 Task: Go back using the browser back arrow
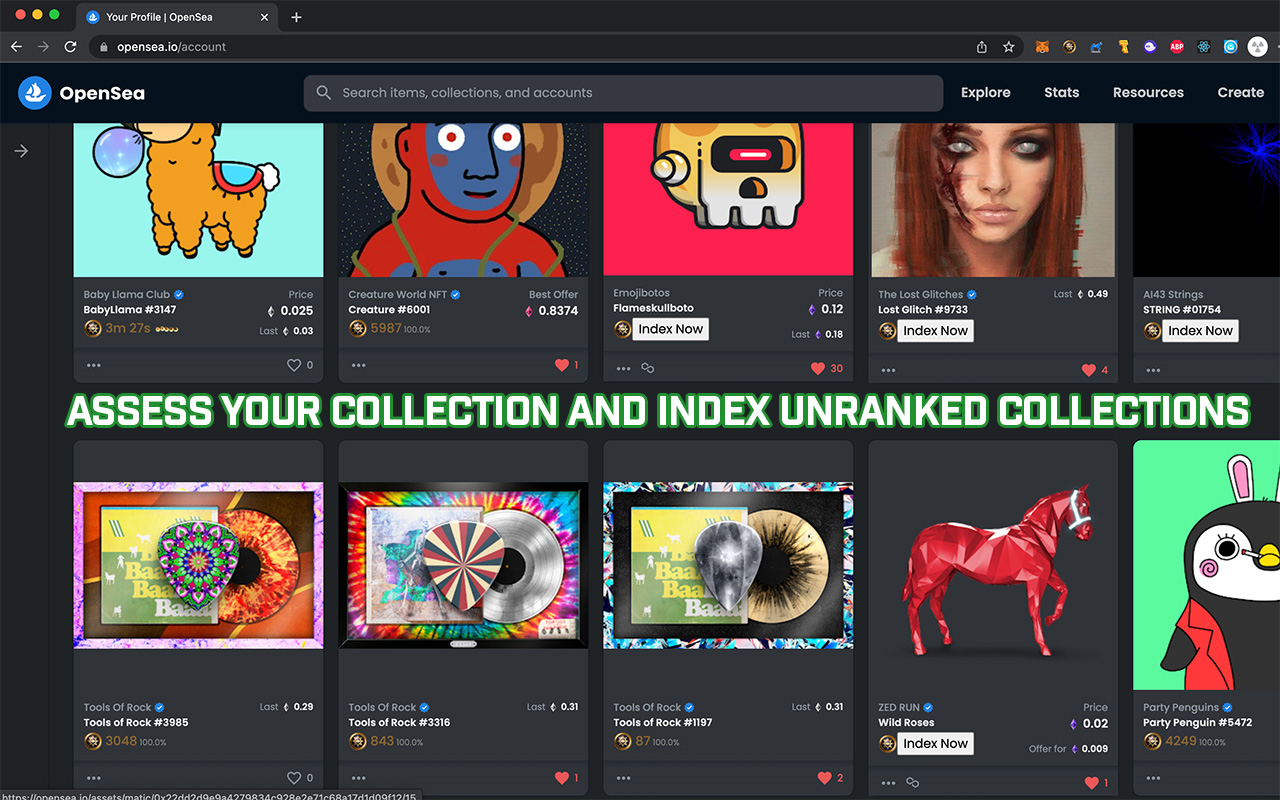coord(16,47)
